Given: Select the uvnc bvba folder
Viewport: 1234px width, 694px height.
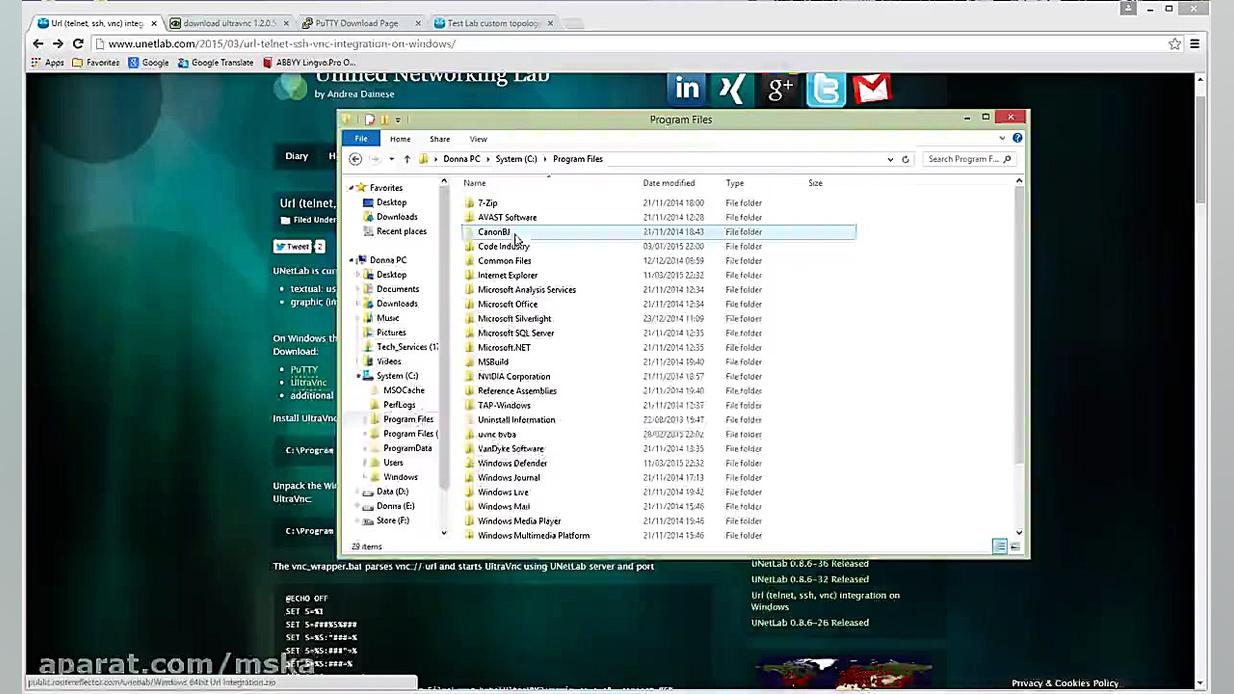Looking at the screenshot, I should (496, 435).
